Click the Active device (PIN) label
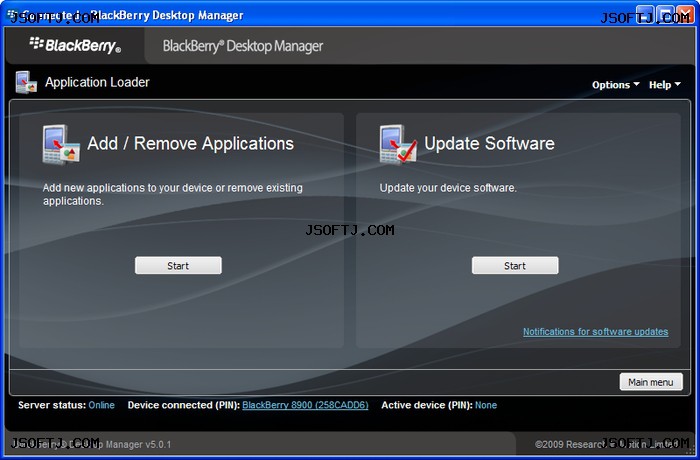Screen dimensions: 700x460 click(x=427, y=405)
